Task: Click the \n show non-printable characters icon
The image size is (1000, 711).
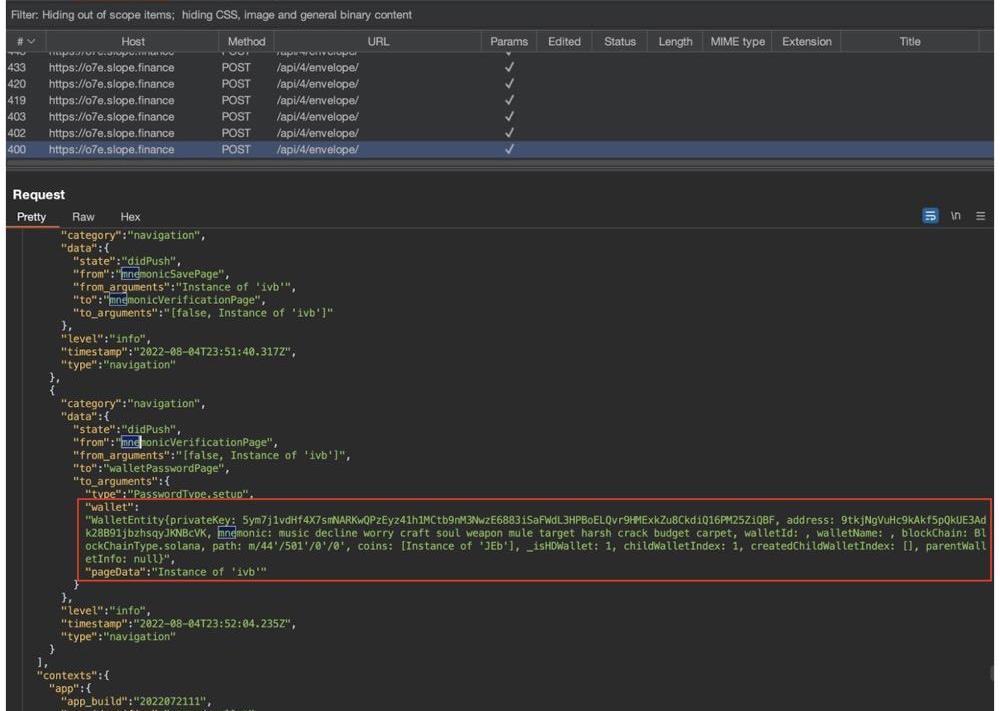Action: click(x=957, y=216)
